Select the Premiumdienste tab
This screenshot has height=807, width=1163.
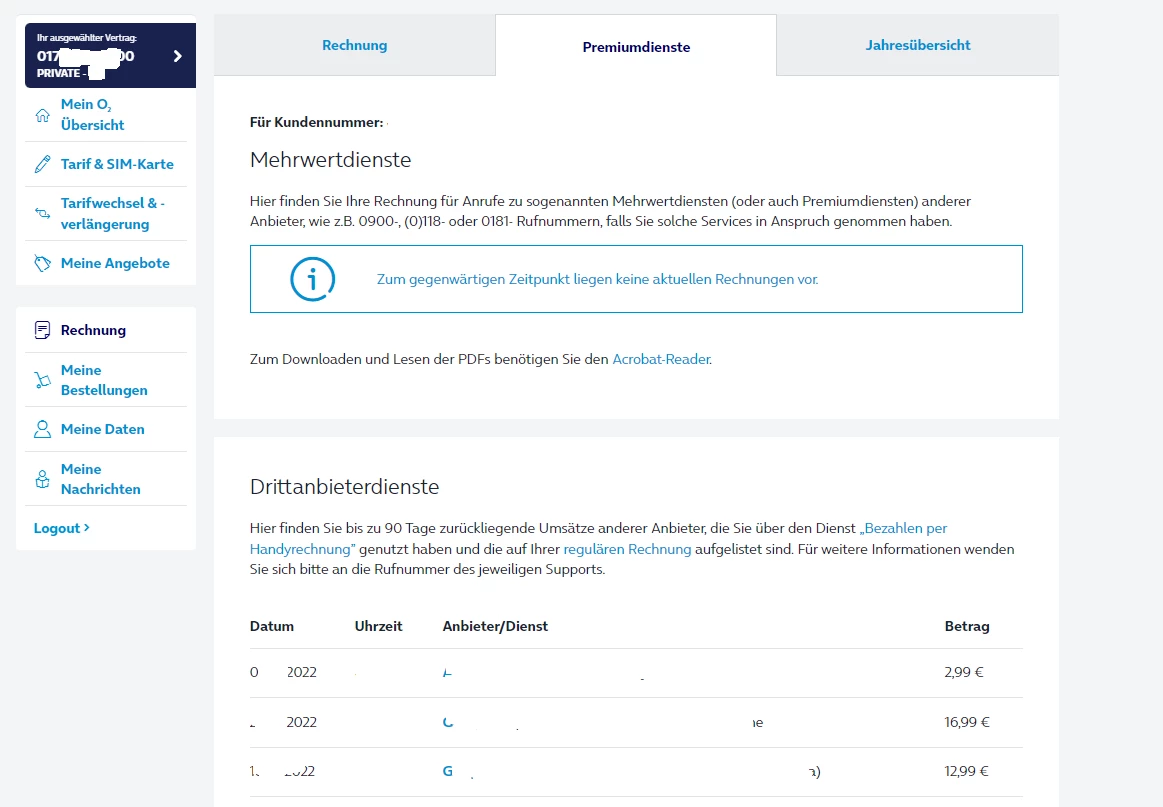click(x=636, y=47)
